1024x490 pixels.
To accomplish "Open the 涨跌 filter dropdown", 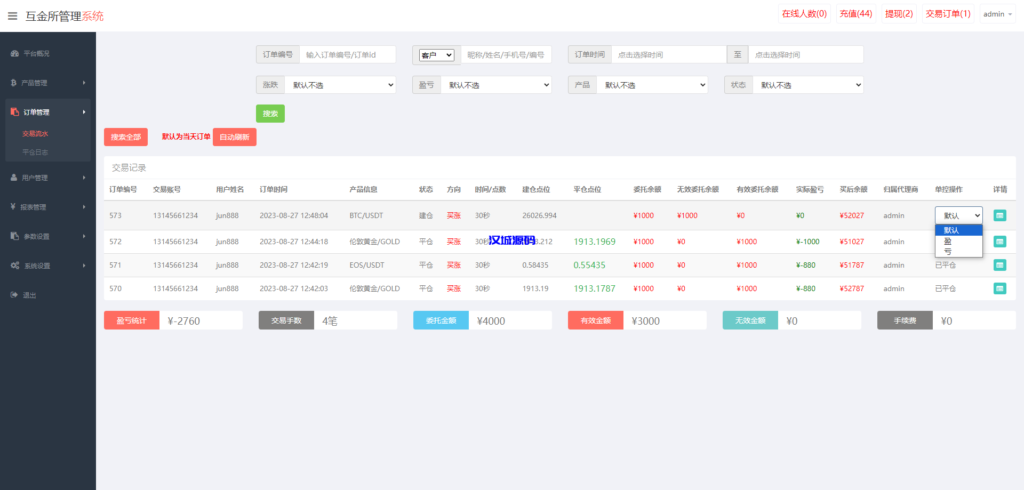I will click(x=340, y=86).
